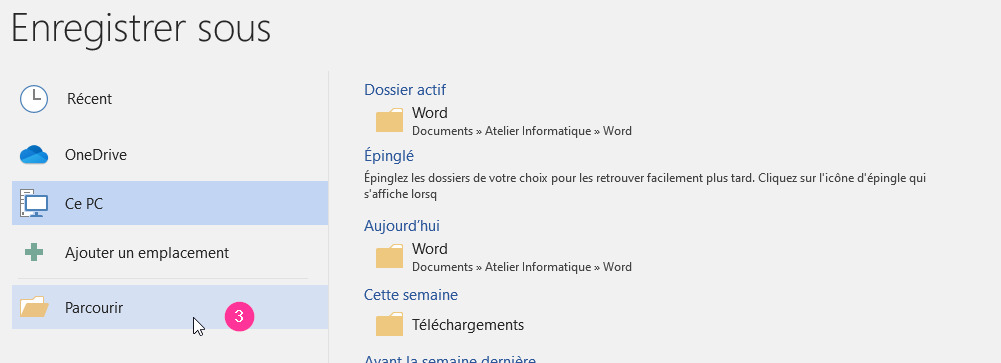Select Récent in the location list
This screenshot has width=1001, height=363.
(170, 99)
